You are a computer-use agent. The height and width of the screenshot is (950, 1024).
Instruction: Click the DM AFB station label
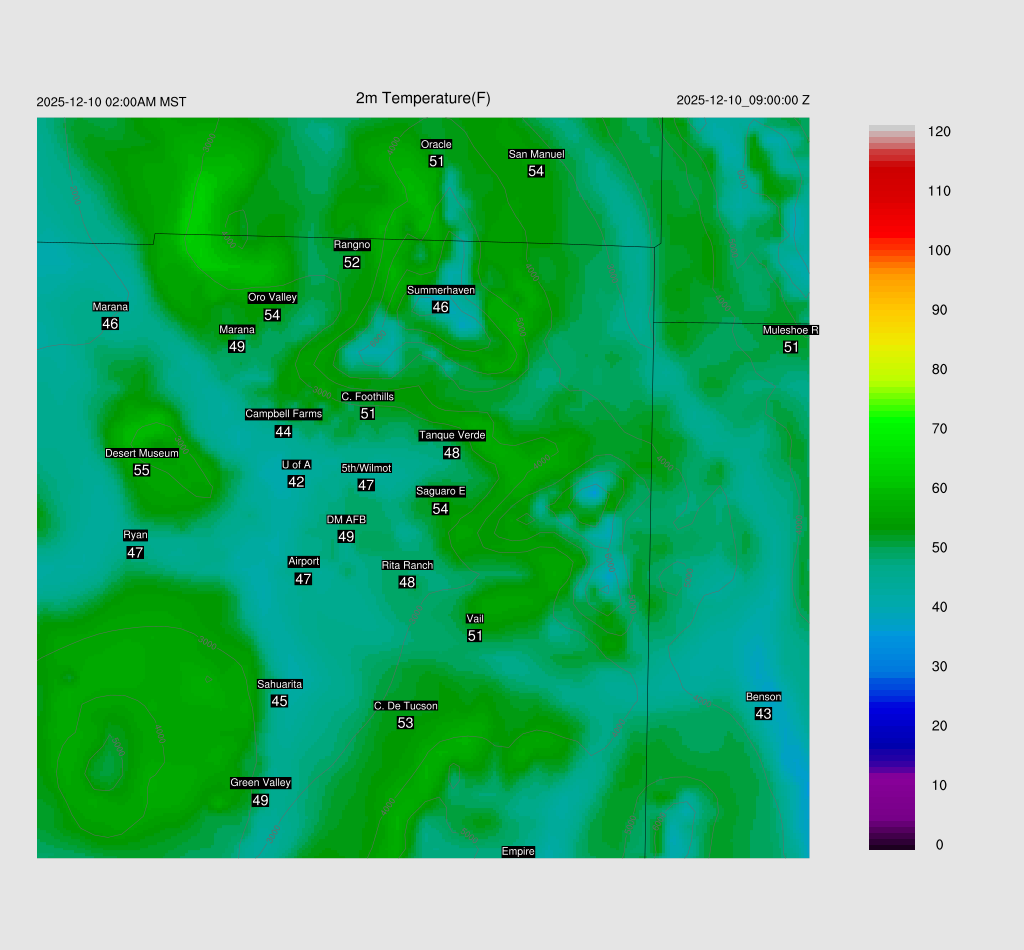tap(346, 520)
